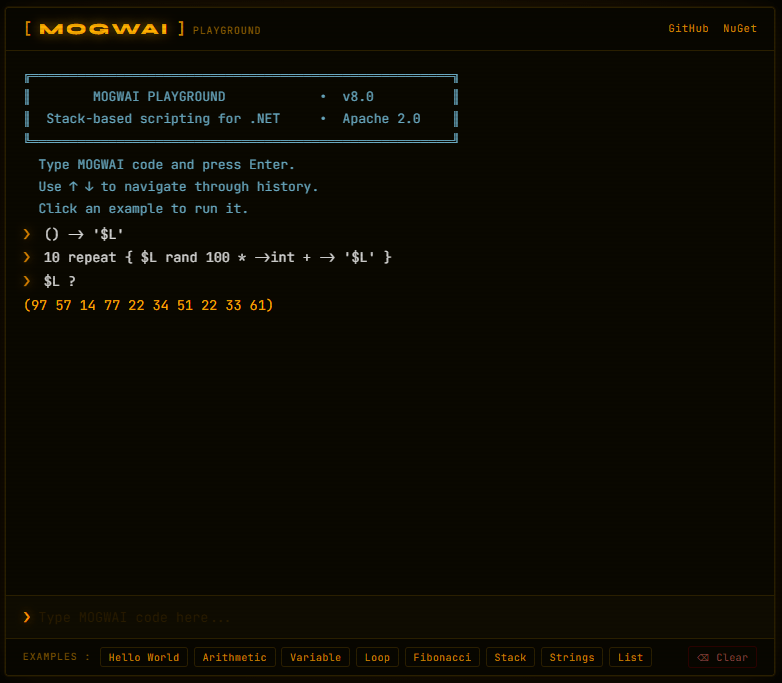Focus the MOGWAI code input field
The height and width of the screenshot is (683, 782).
click(x=399, y=618)
